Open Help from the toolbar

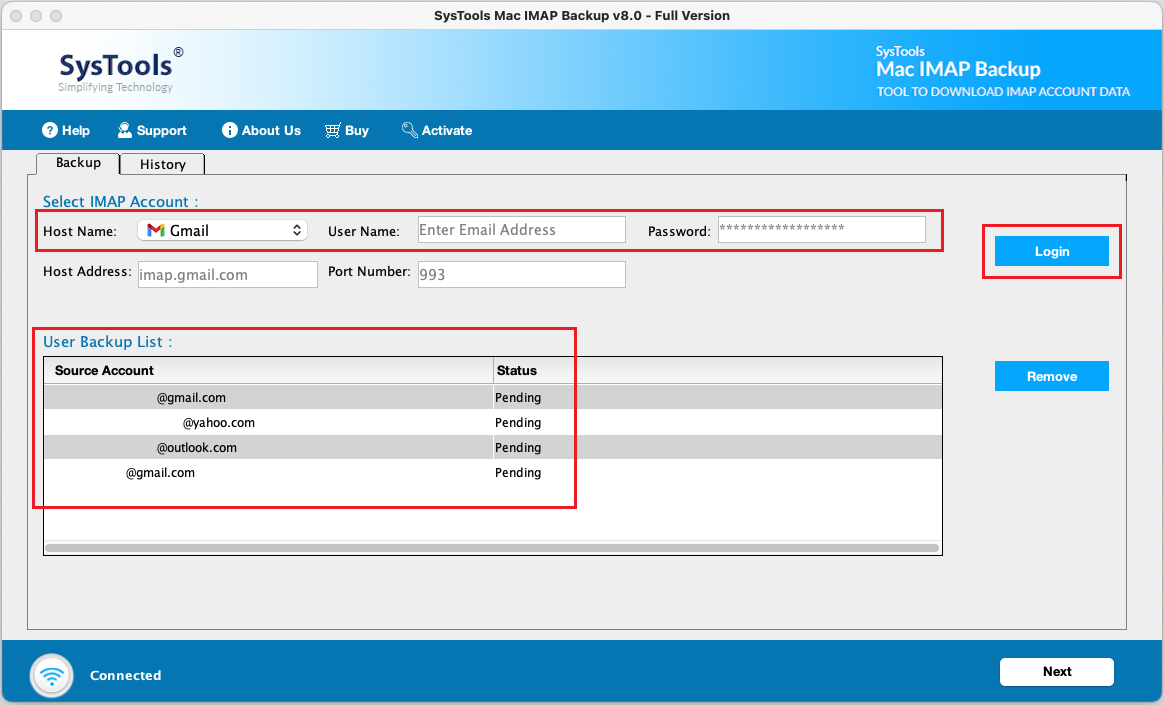point(66,131)
